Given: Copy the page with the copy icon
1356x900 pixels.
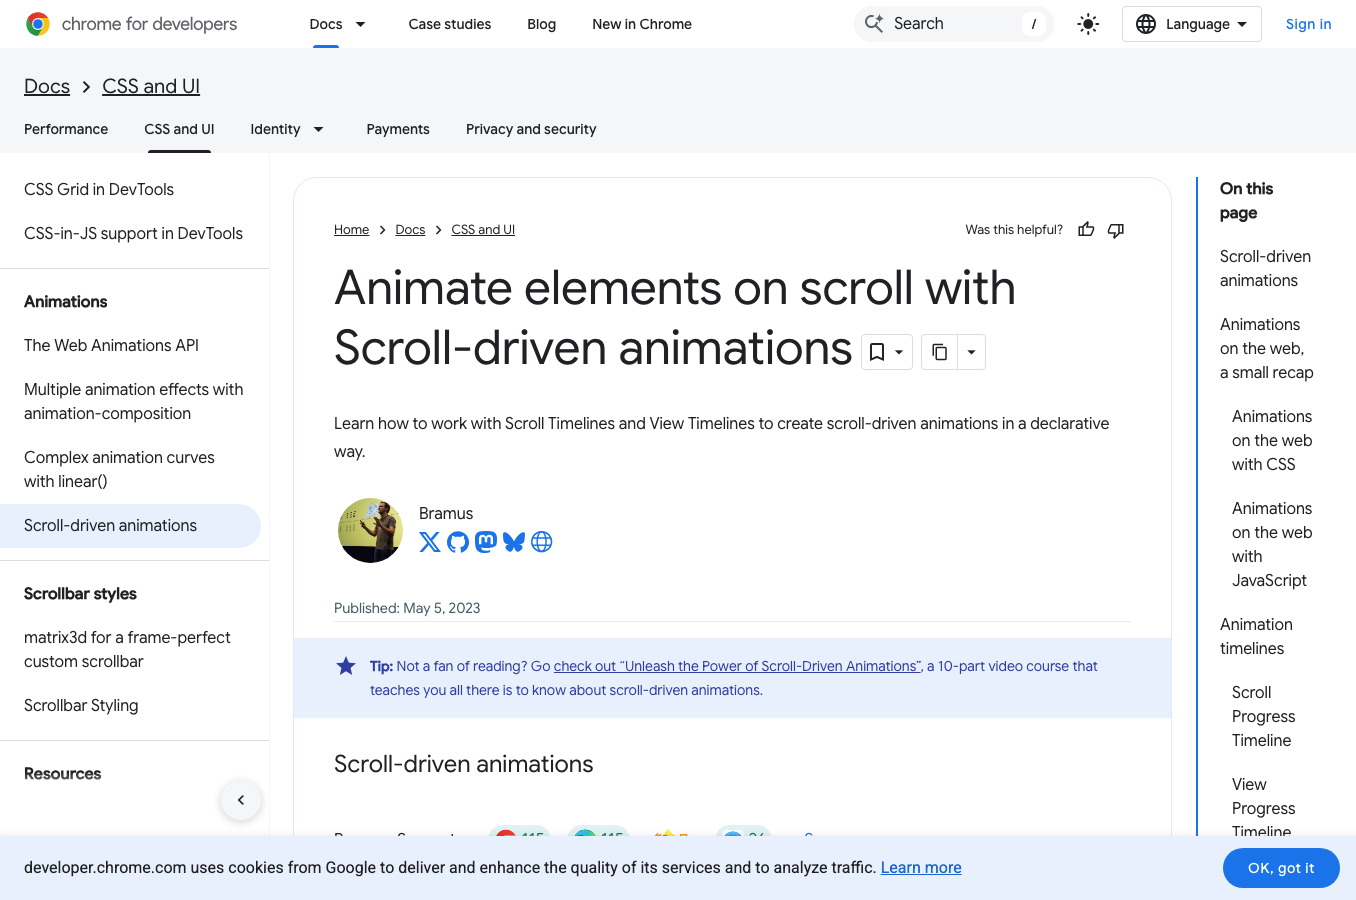Looking at the screenshot, I should tap(939, 352).
